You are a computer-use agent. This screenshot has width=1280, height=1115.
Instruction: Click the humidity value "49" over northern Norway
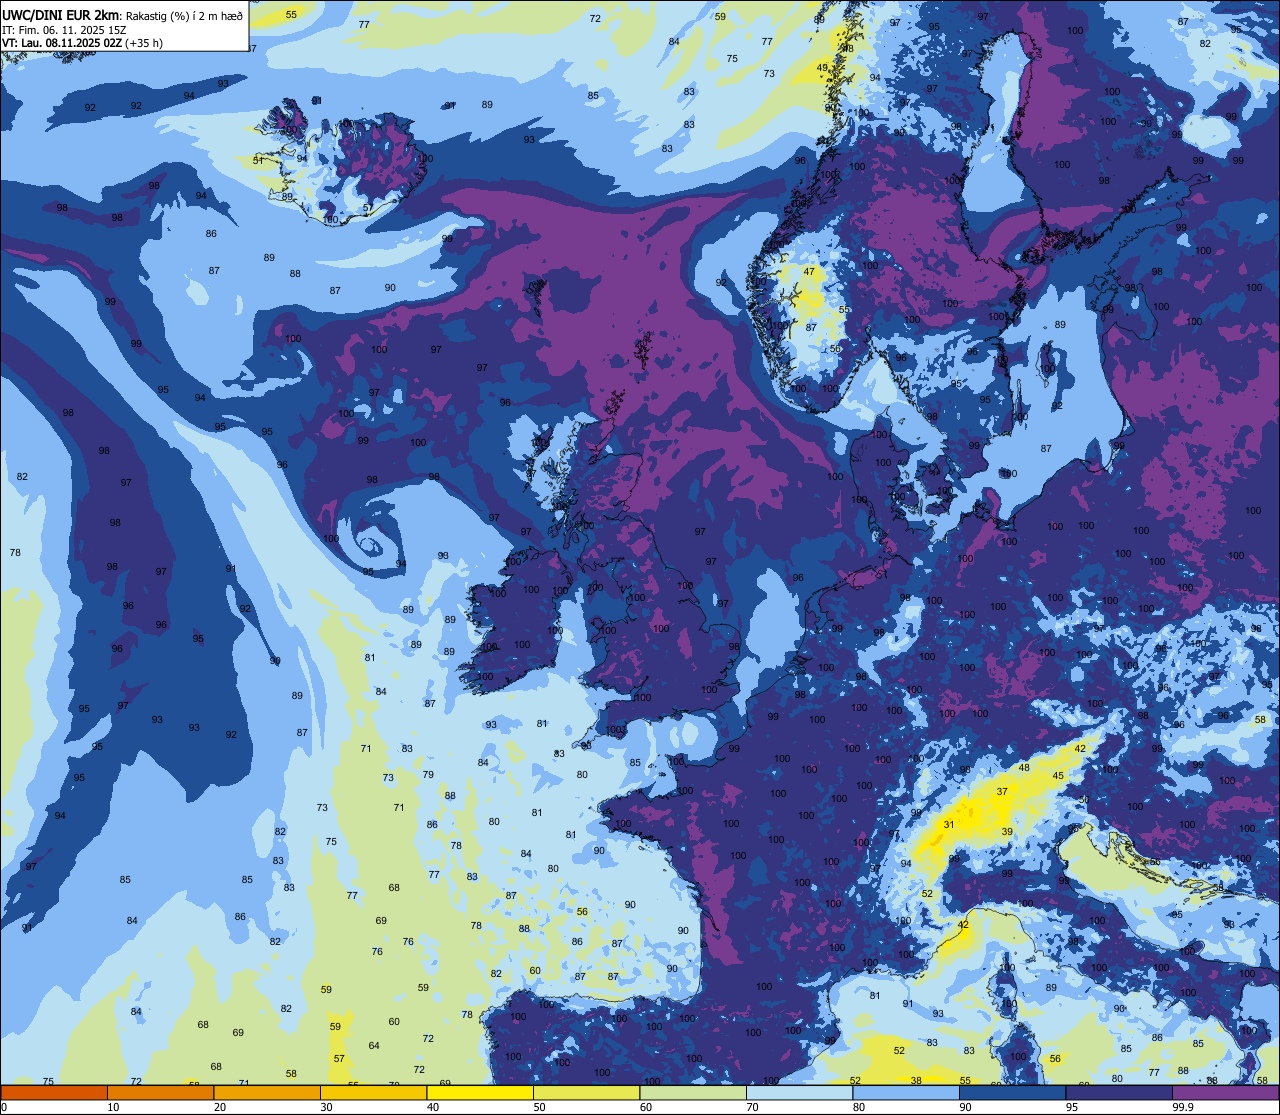[x=822, y=68]
